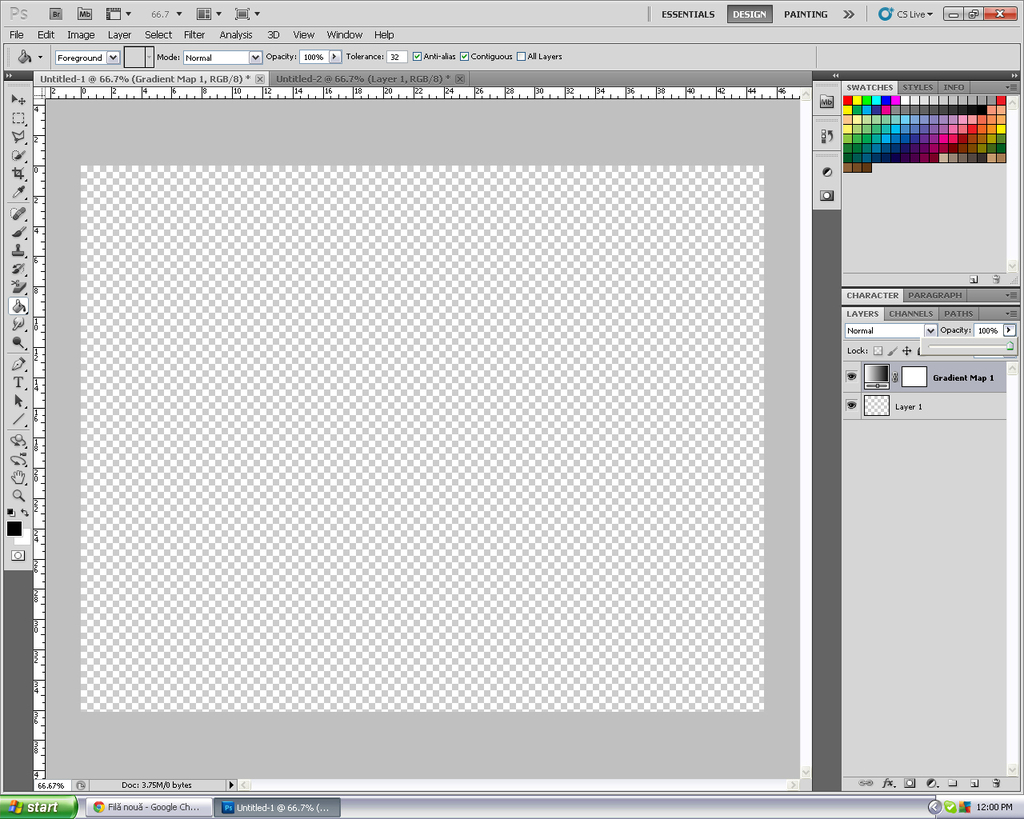Viewport: 1024px width, 819px height.
Task: Select the Eyedropper tool
Action: [x=18, y=192]
